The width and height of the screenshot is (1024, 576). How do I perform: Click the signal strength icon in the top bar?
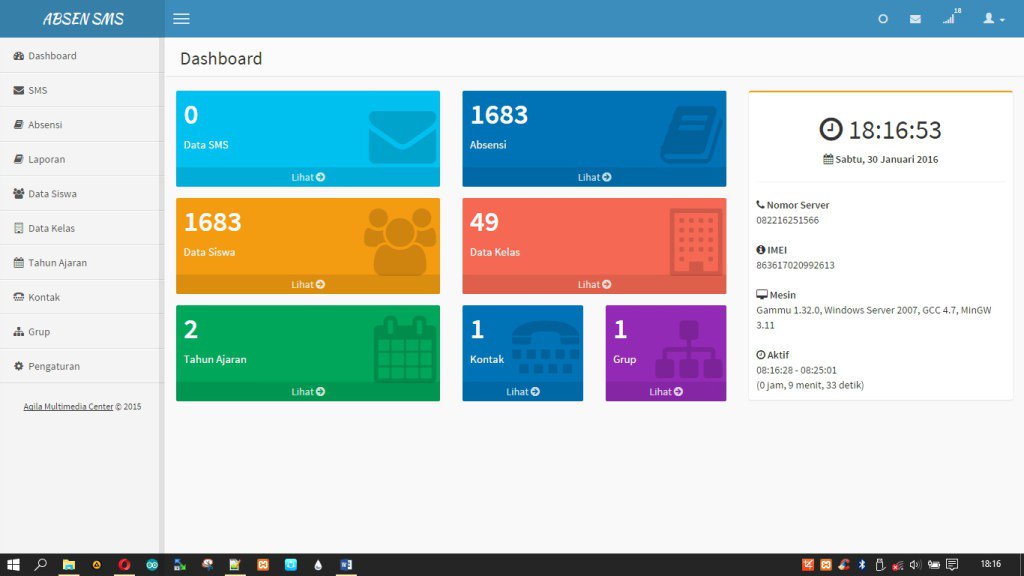click(x=951, y=18)
